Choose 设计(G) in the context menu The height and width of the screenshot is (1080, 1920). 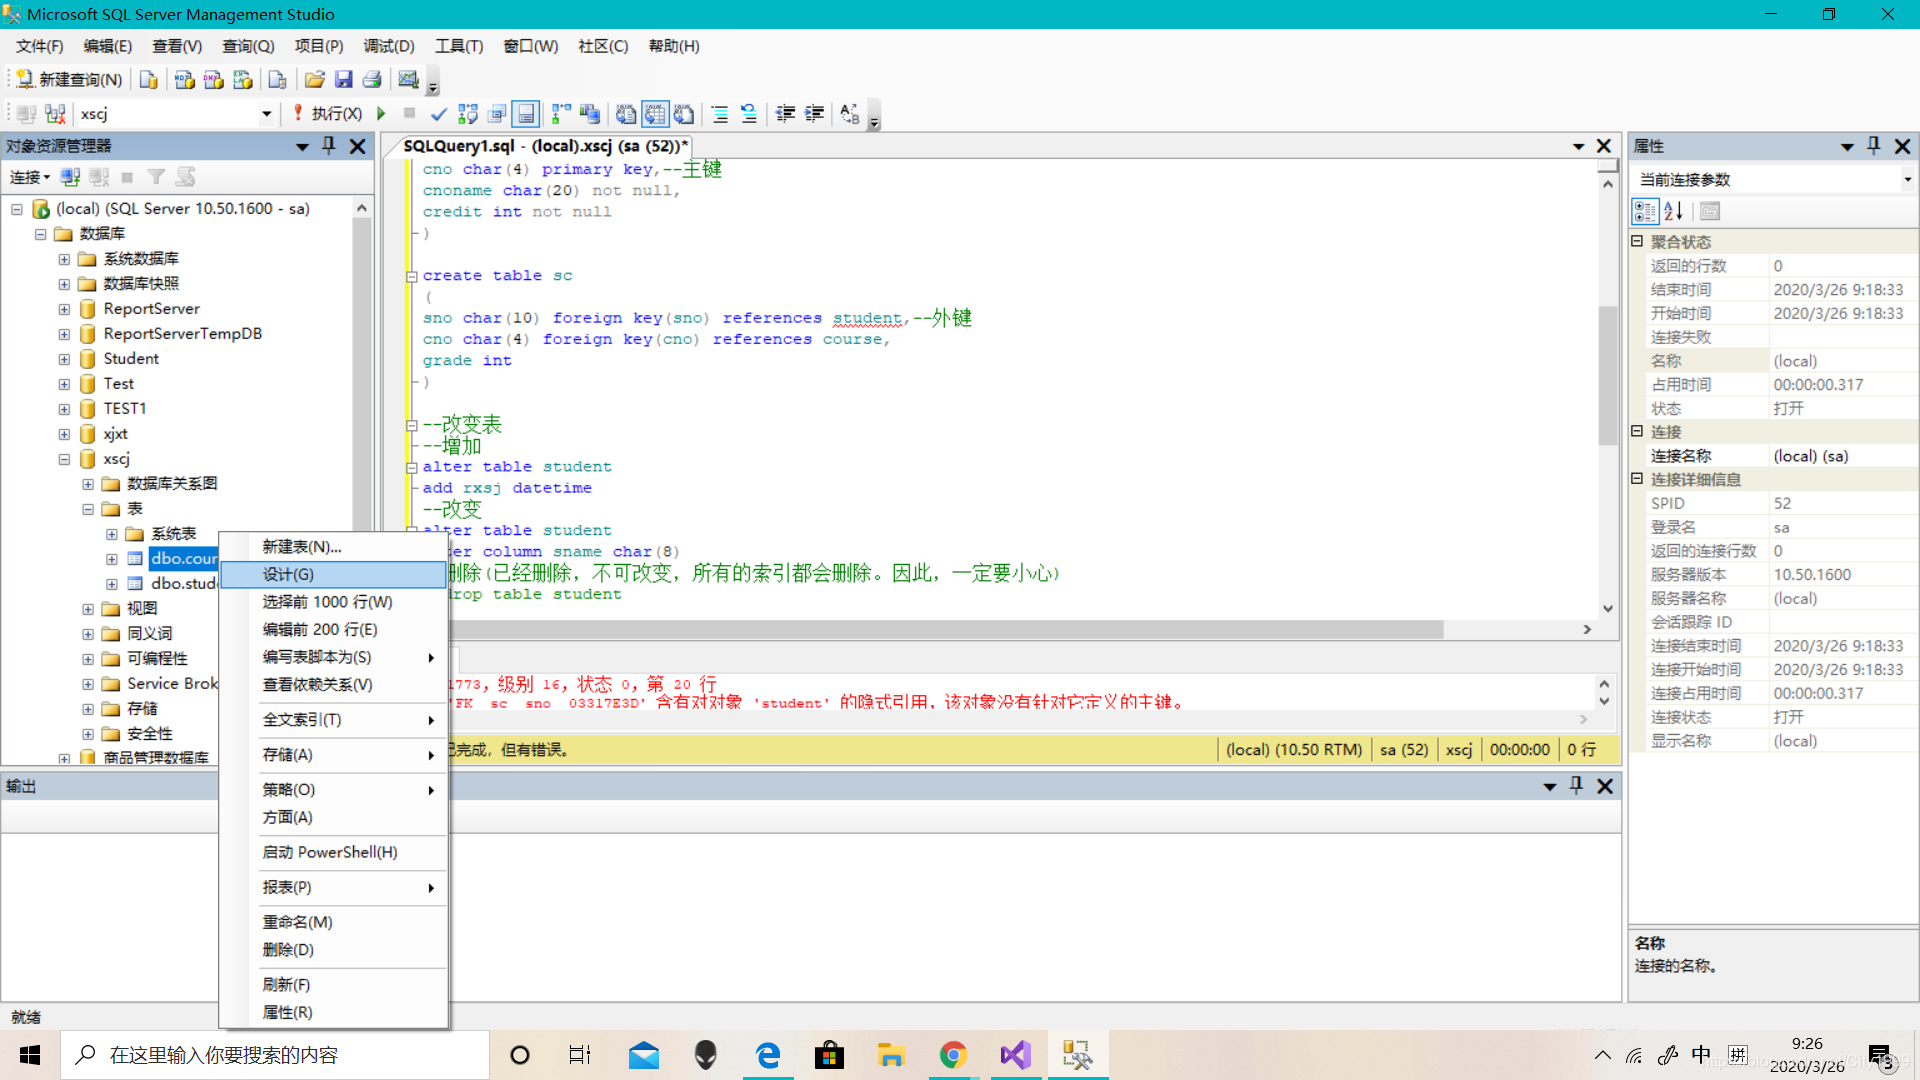[x=333, y=574]
